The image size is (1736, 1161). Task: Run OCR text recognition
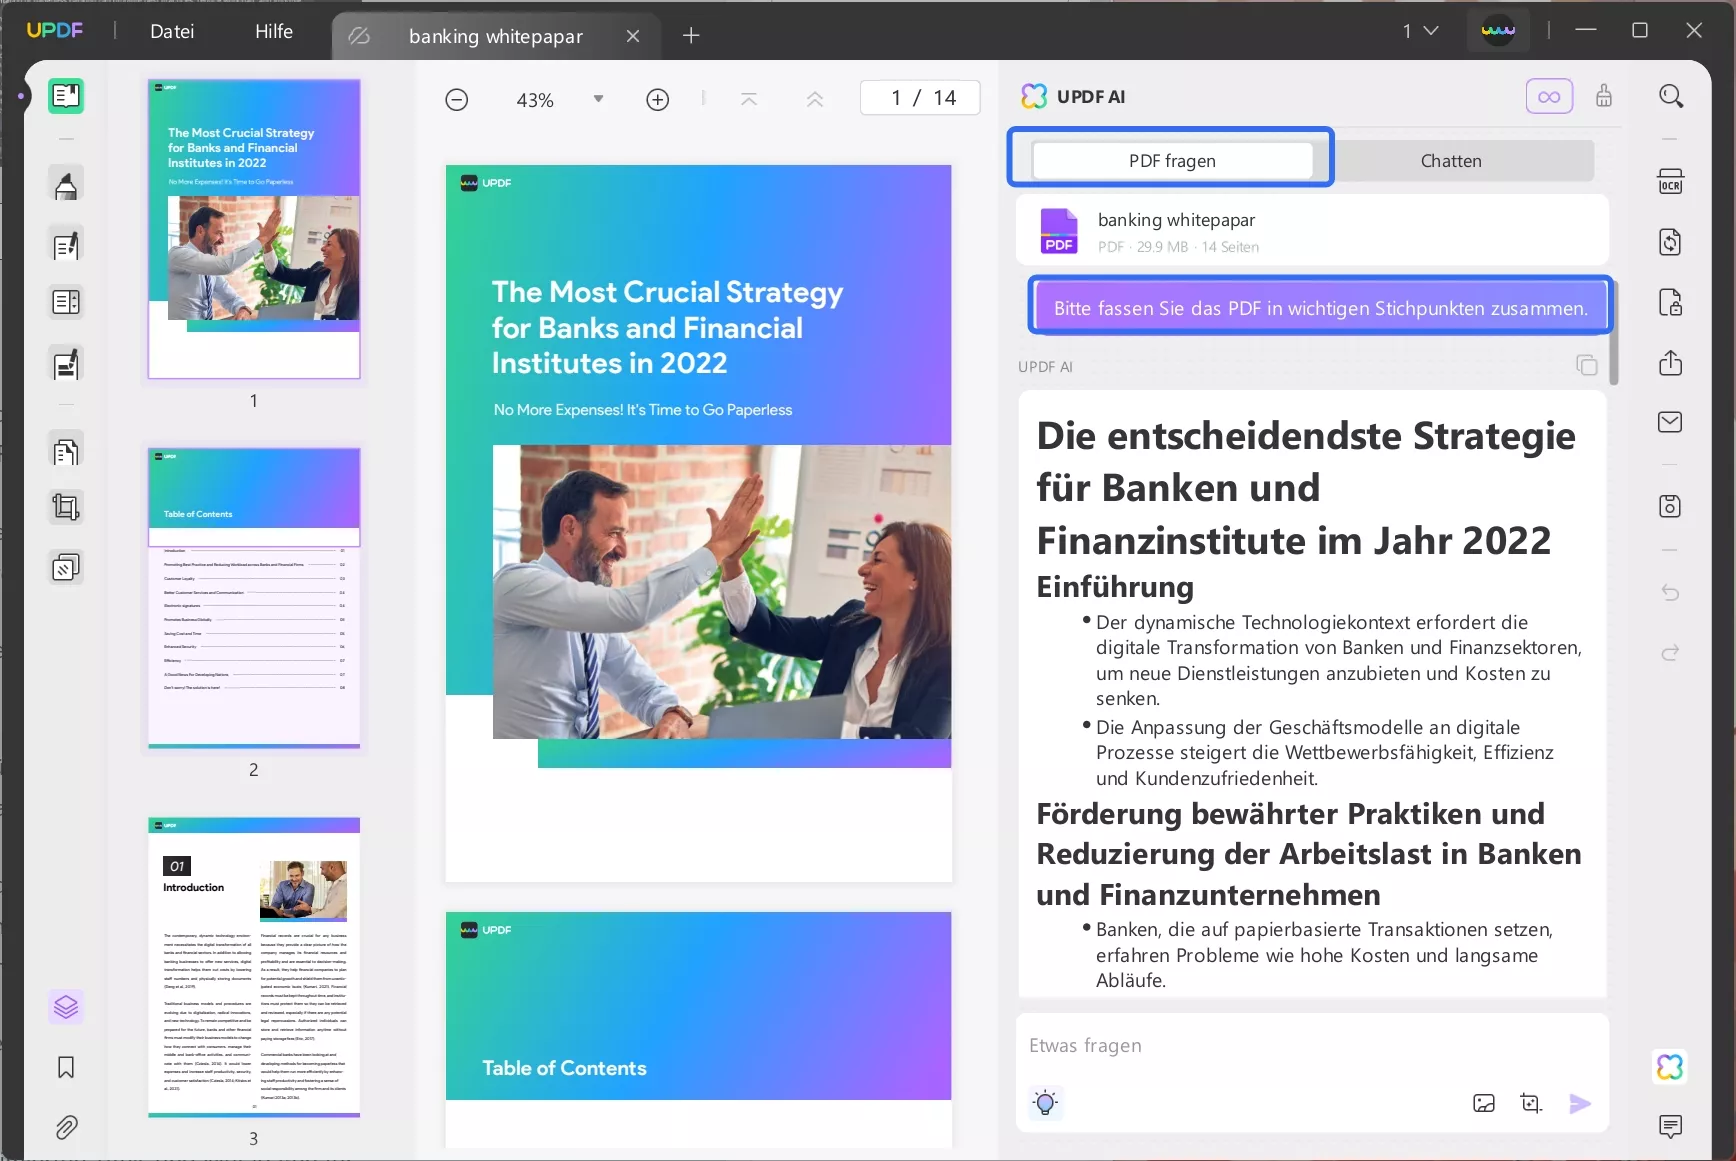tap(1670, 182)
